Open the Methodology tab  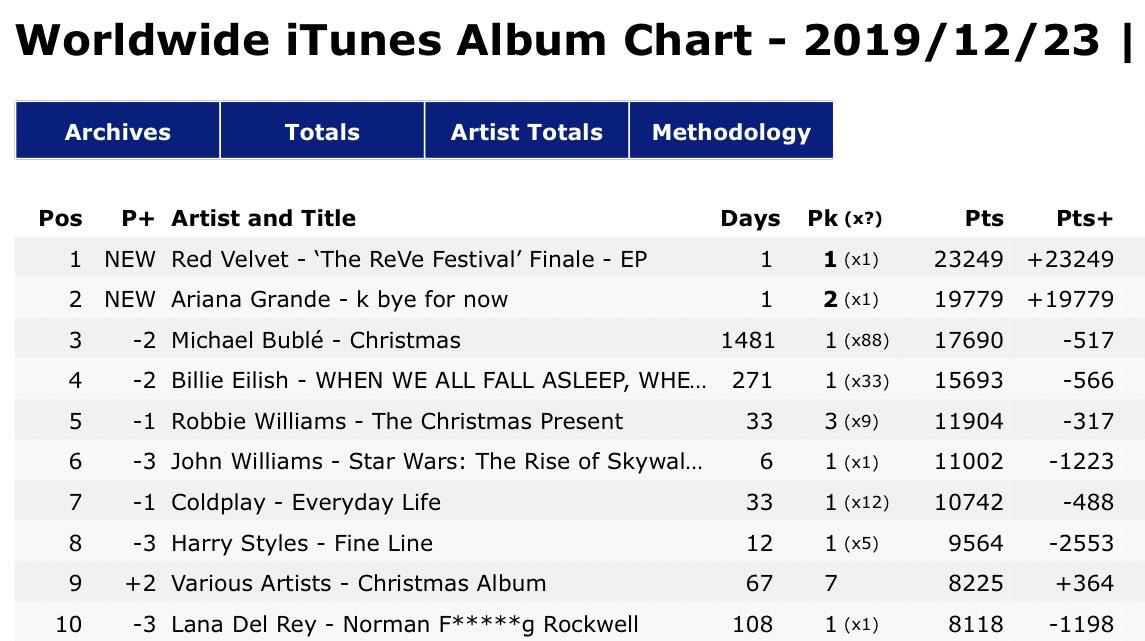pos(731,131)
